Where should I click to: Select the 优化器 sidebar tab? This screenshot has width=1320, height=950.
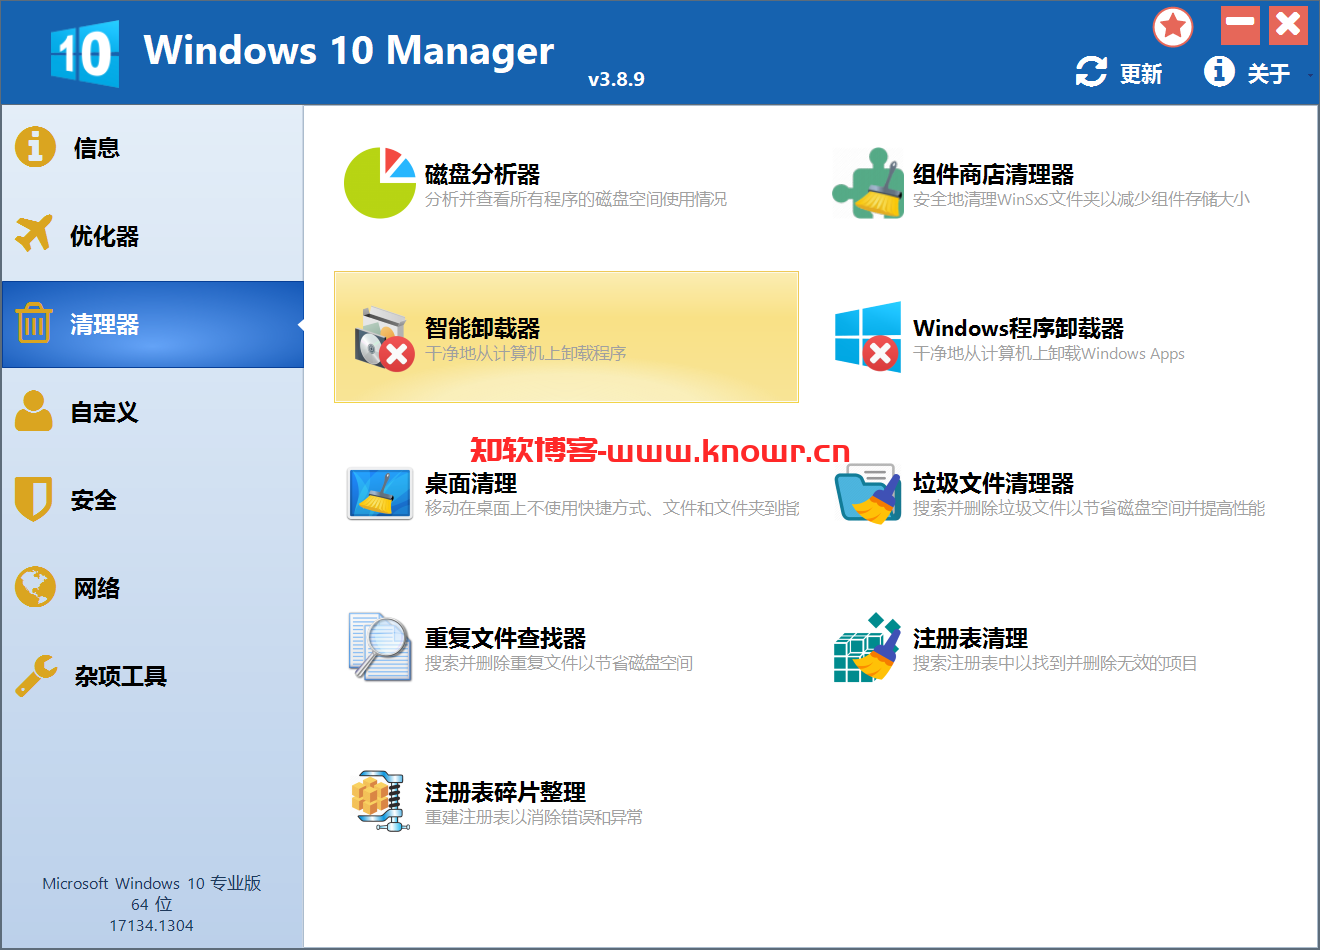click(152, 236)
